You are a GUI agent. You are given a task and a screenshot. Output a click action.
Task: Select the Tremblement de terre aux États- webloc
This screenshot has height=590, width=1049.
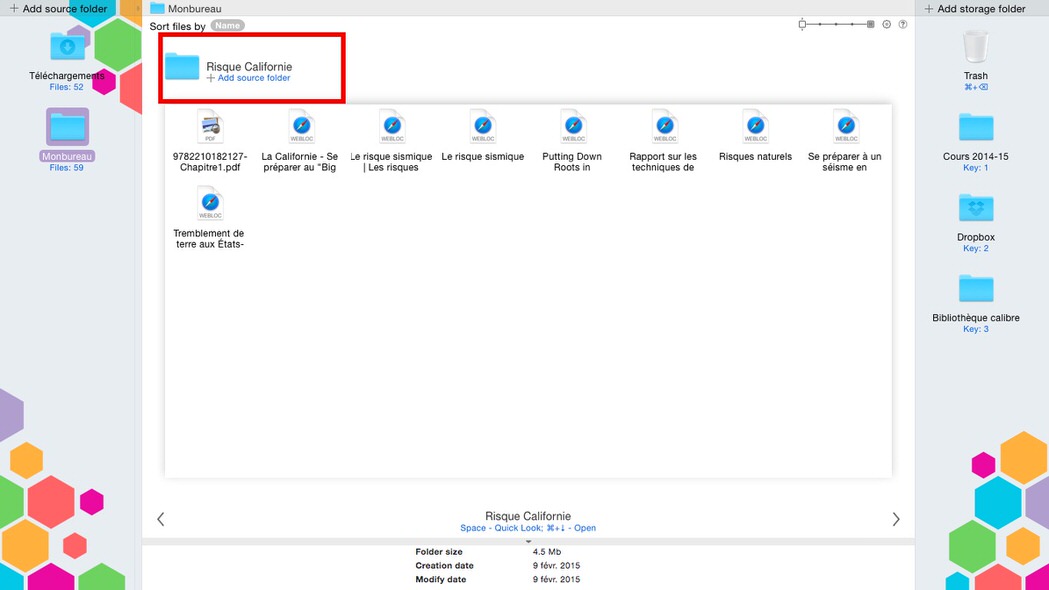point(209,218)
